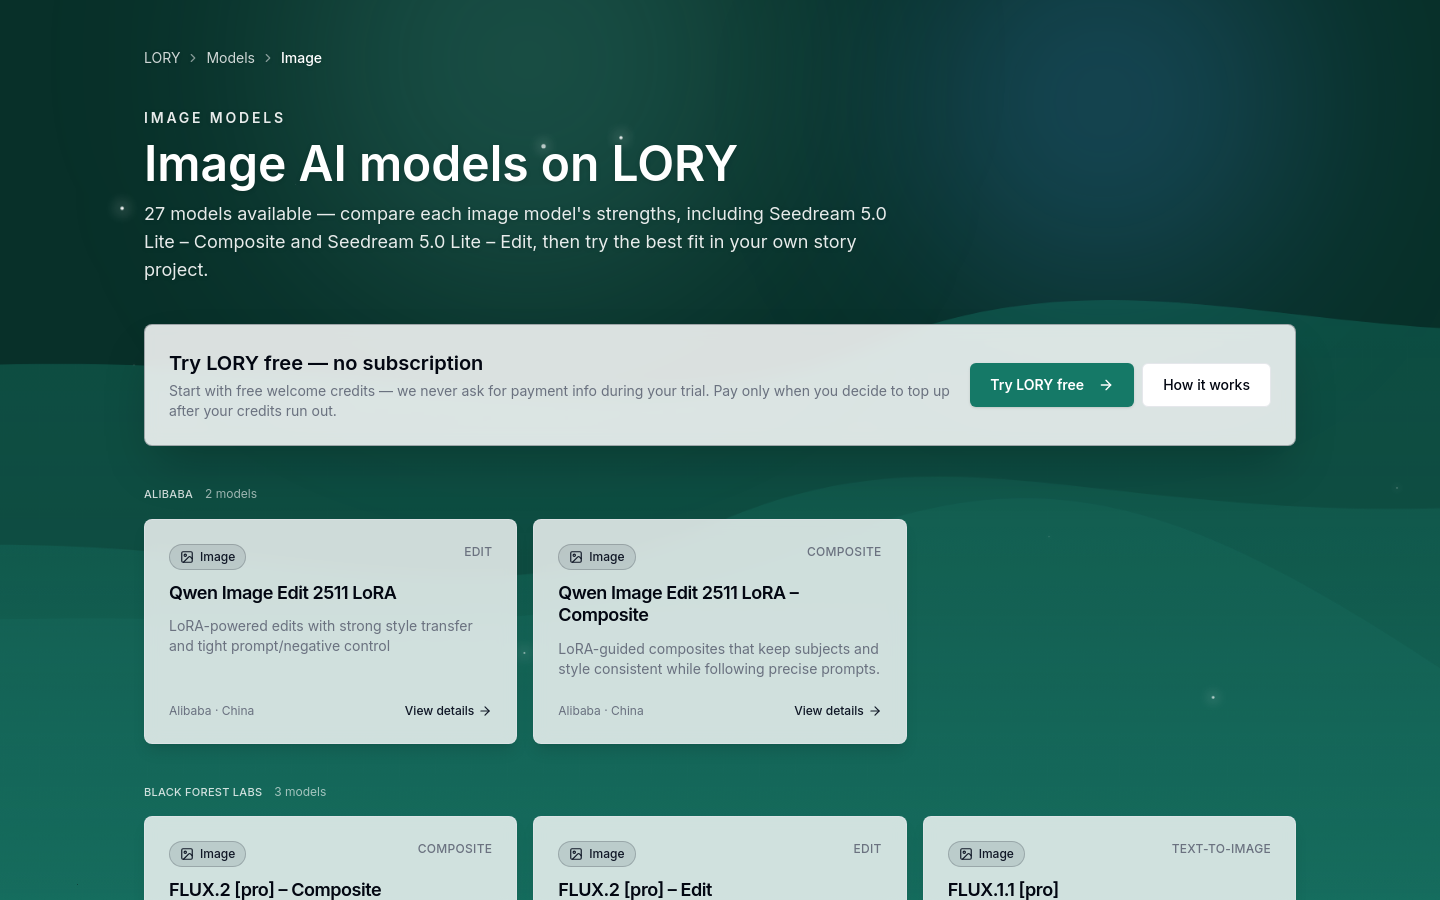Go to the LORY breadcrumb link

[162, 58]
